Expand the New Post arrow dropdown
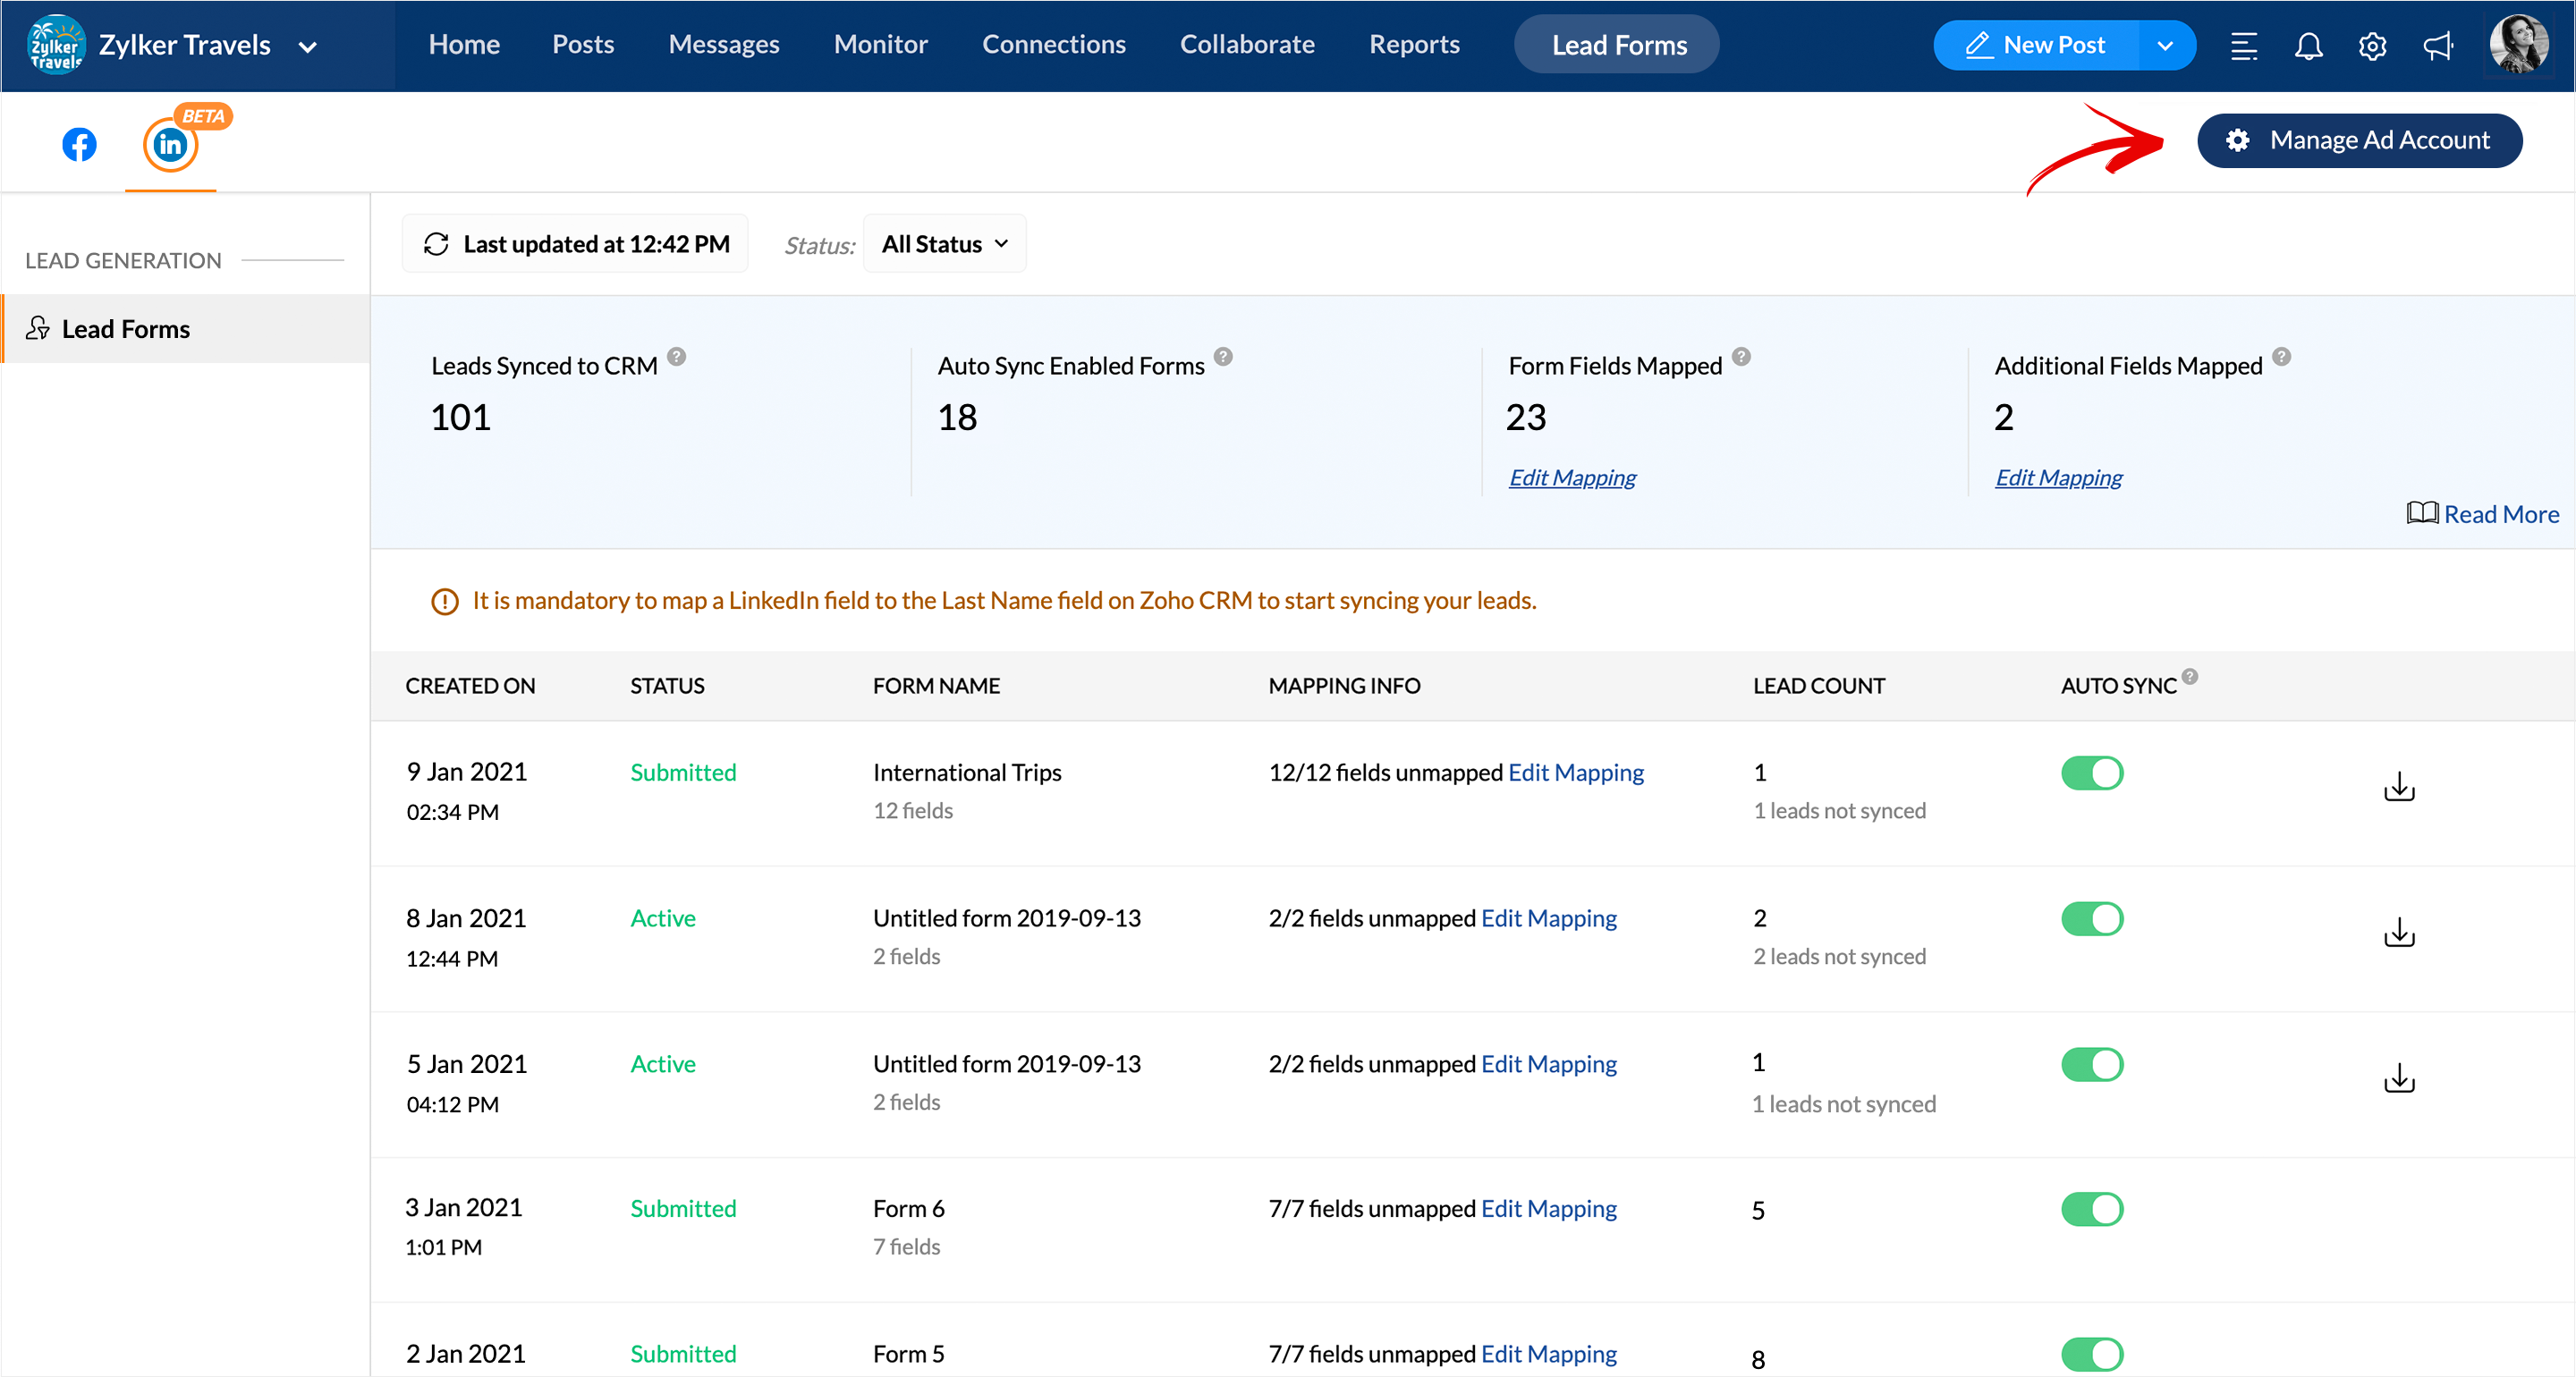Viewport: 2576px width, 1377px height. 2165,46
